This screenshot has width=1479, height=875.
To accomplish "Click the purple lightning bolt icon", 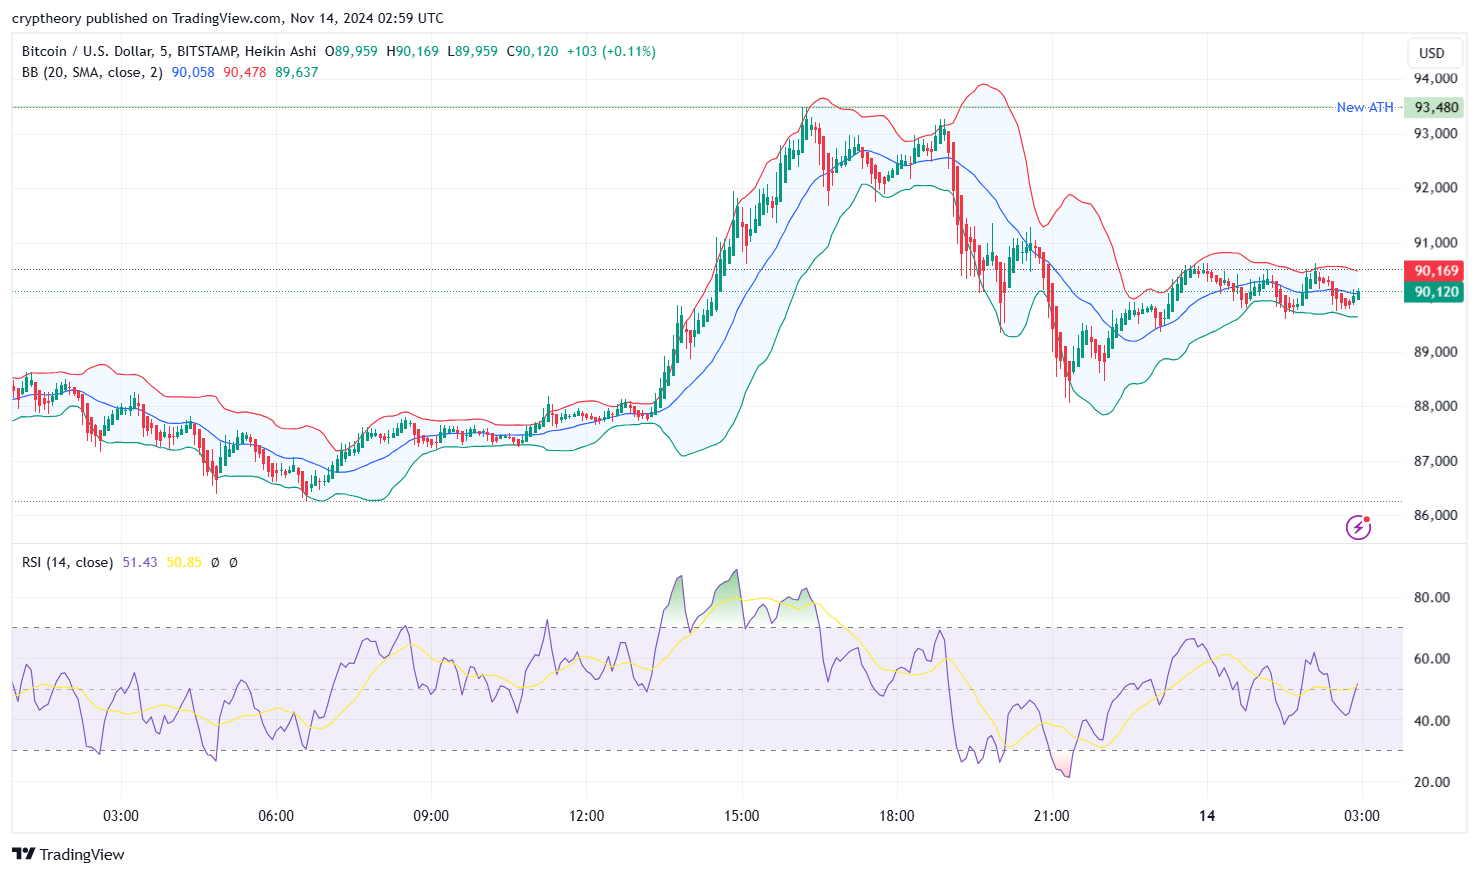I will click(x=1358, y=527).
